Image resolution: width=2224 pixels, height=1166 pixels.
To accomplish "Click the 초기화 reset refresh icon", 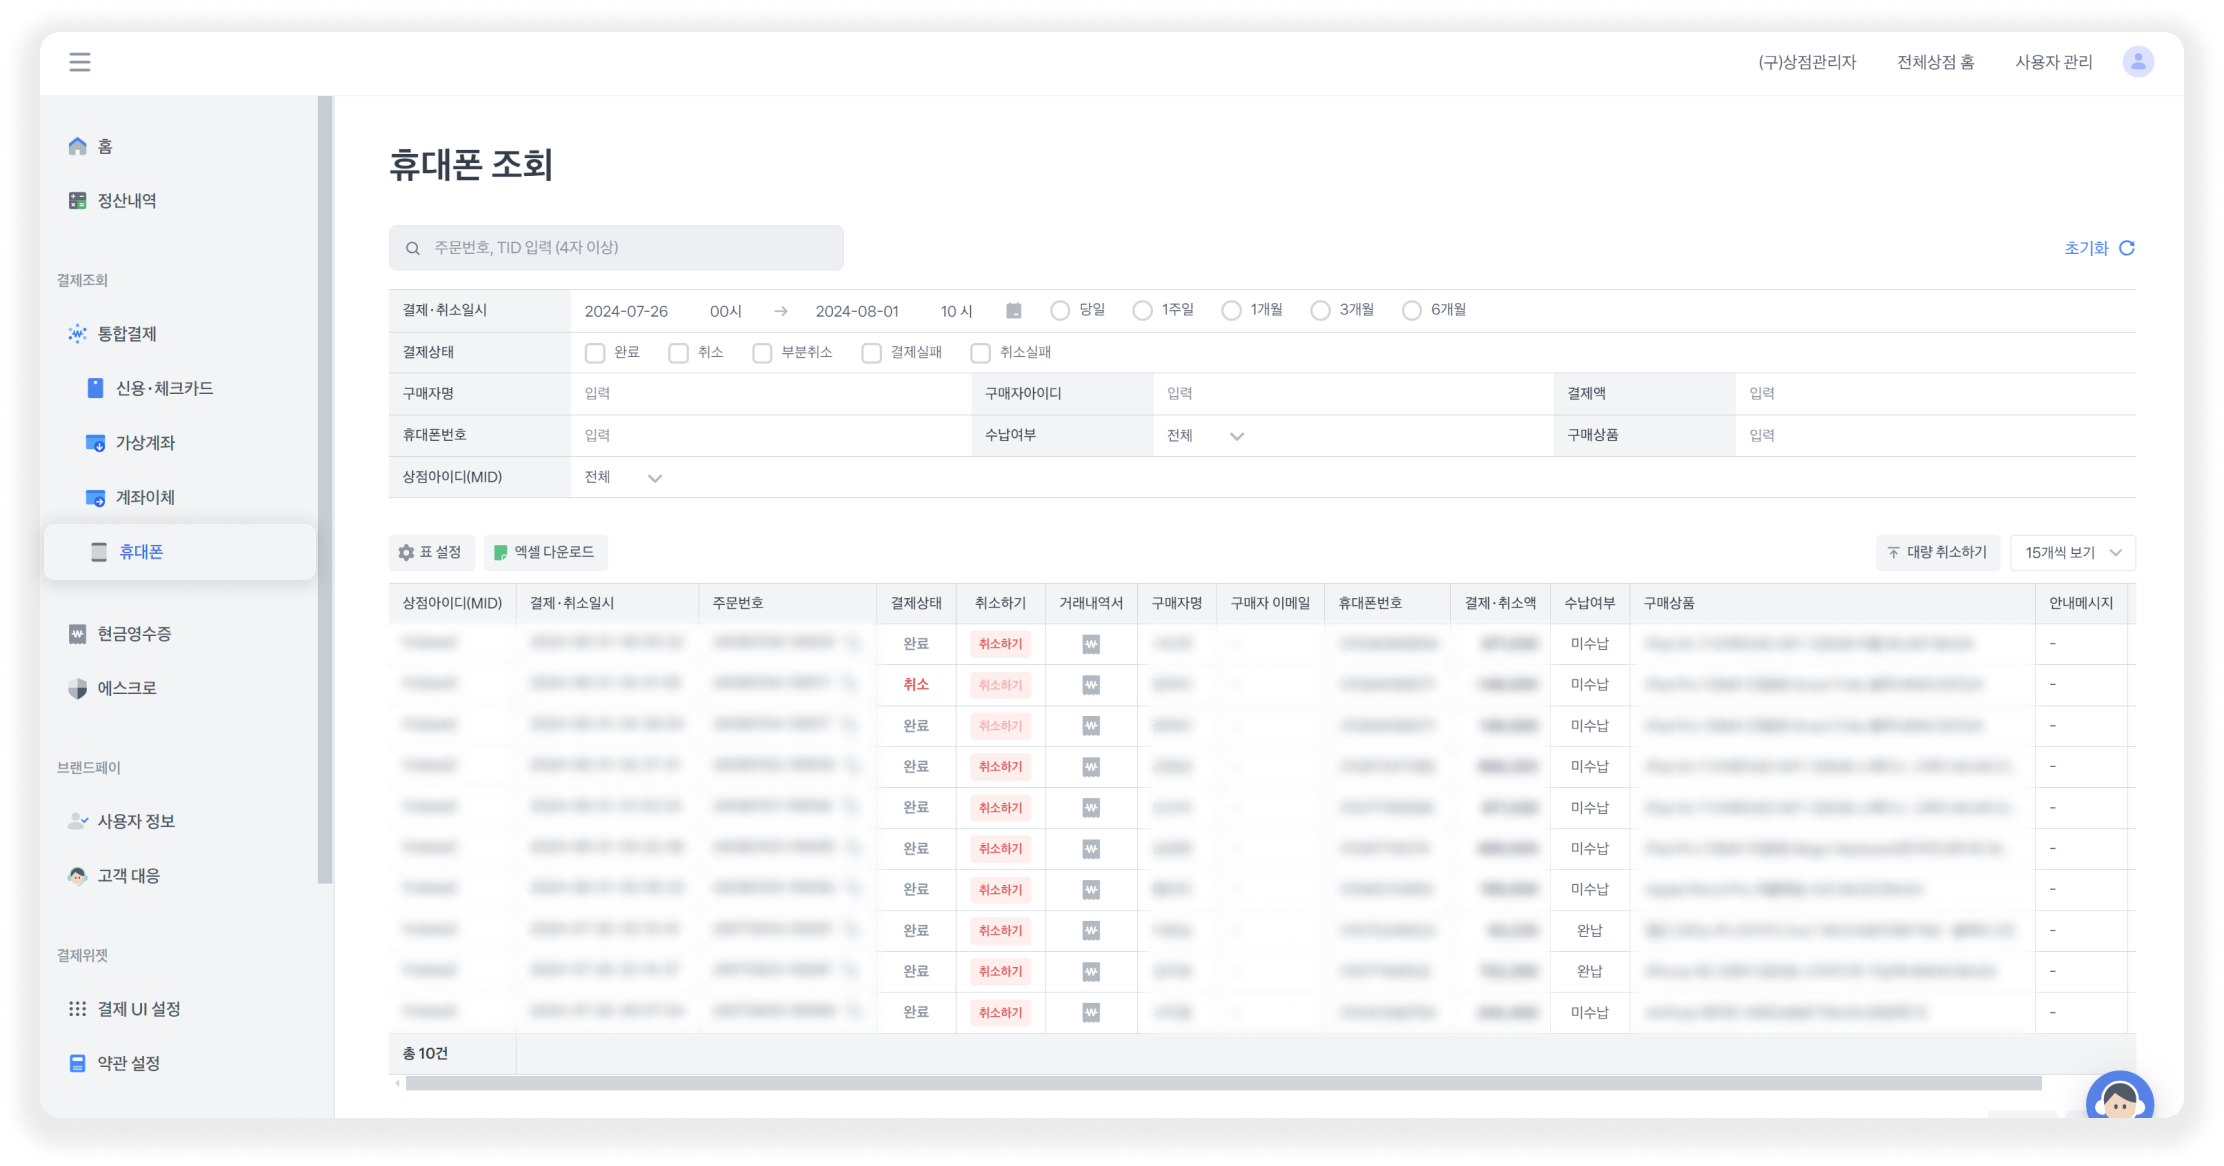I will [2127, 248].
